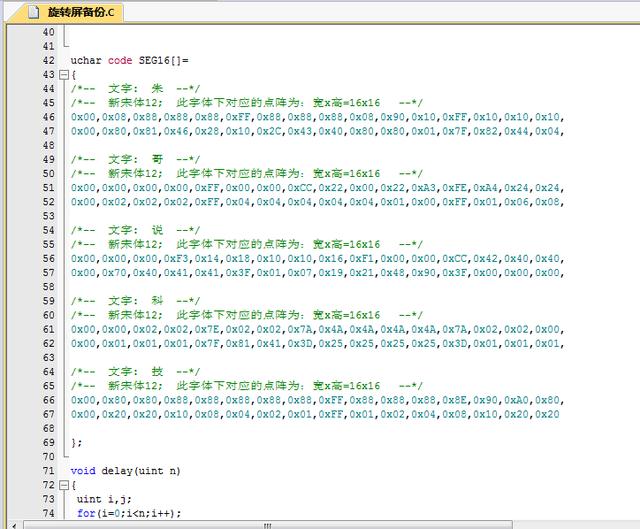
Task: Click the 'void' keyword on line 71
Action: pyautogui.click(x=83, y=471)
